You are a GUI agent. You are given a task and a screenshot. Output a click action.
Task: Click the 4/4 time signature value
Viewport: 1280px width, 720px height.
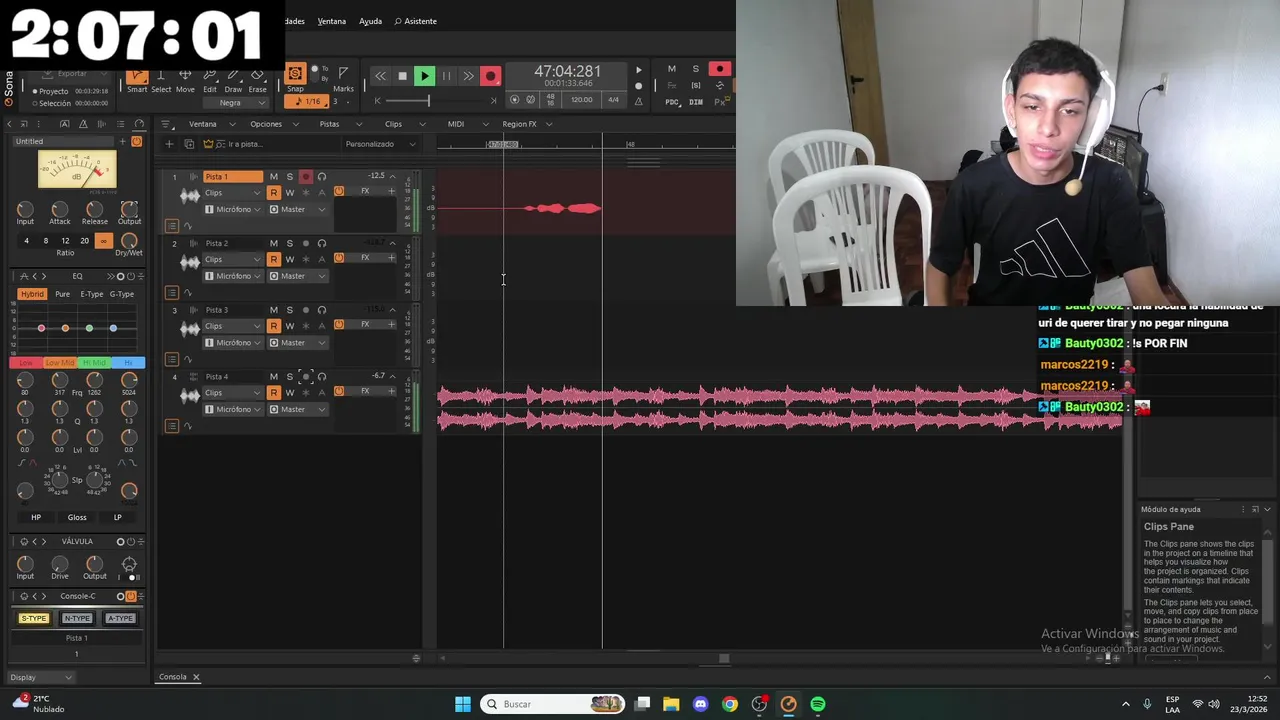point(613,100)
